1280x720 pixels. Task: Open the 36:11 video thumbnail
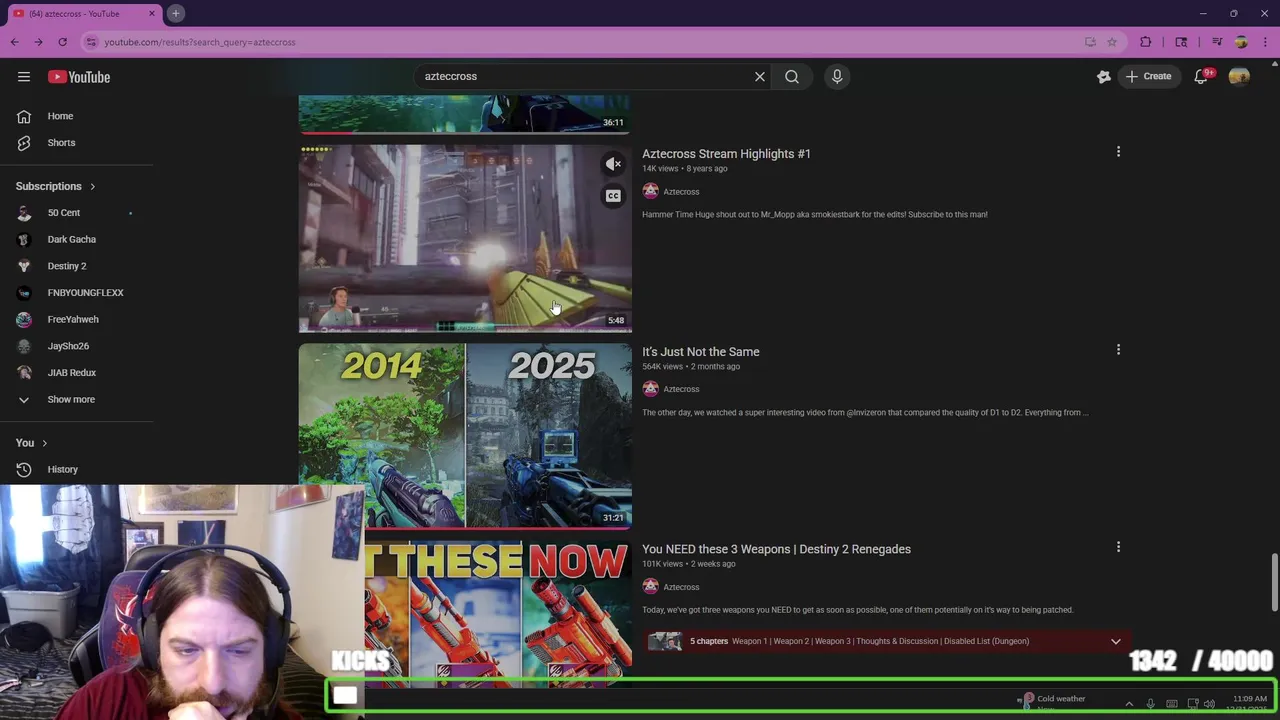click(x=465, y=113)
